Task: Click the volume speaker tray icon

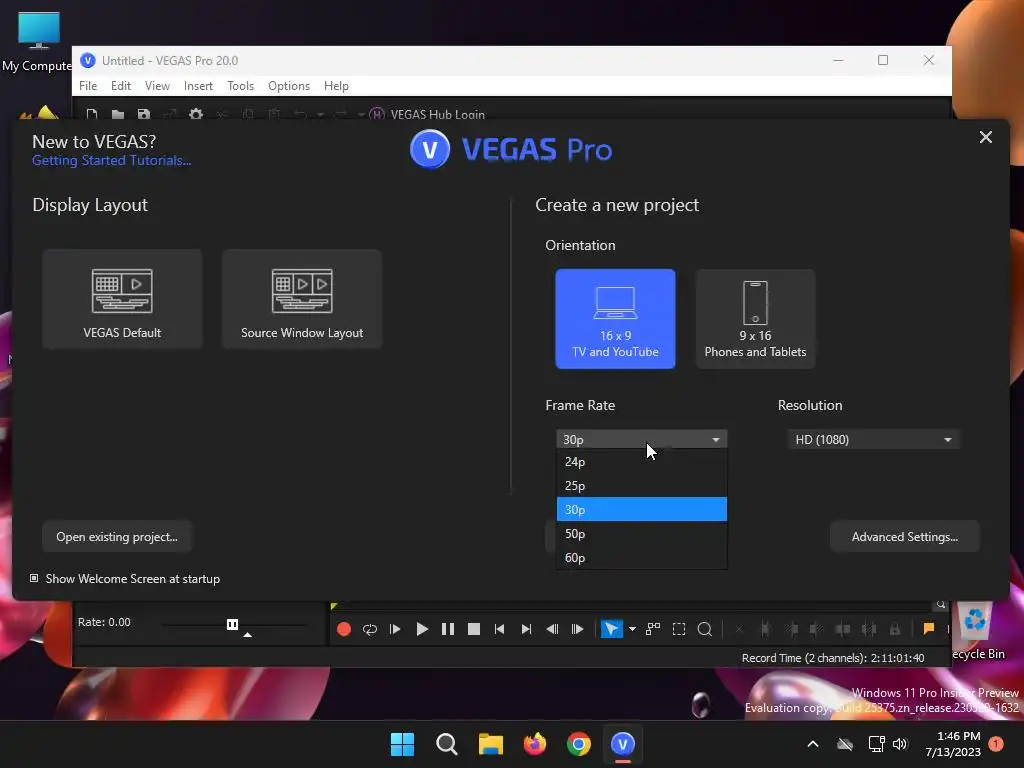Action: 901,744
